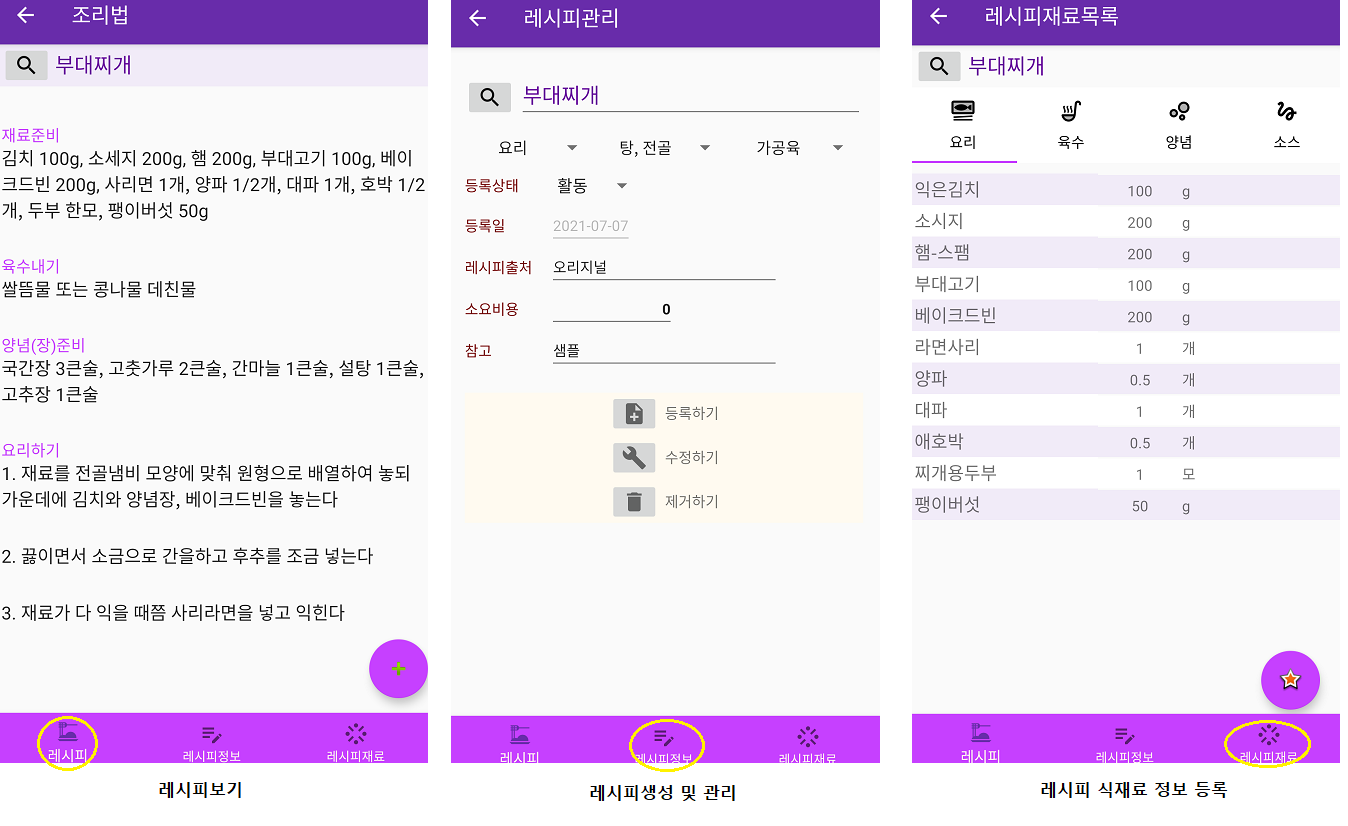Viewport: 1348px width, 826px height.
Task: Focus the 부대찌개 search field in 레시피재료목록
Action: pyautogui.click(x=1152, y=66)
